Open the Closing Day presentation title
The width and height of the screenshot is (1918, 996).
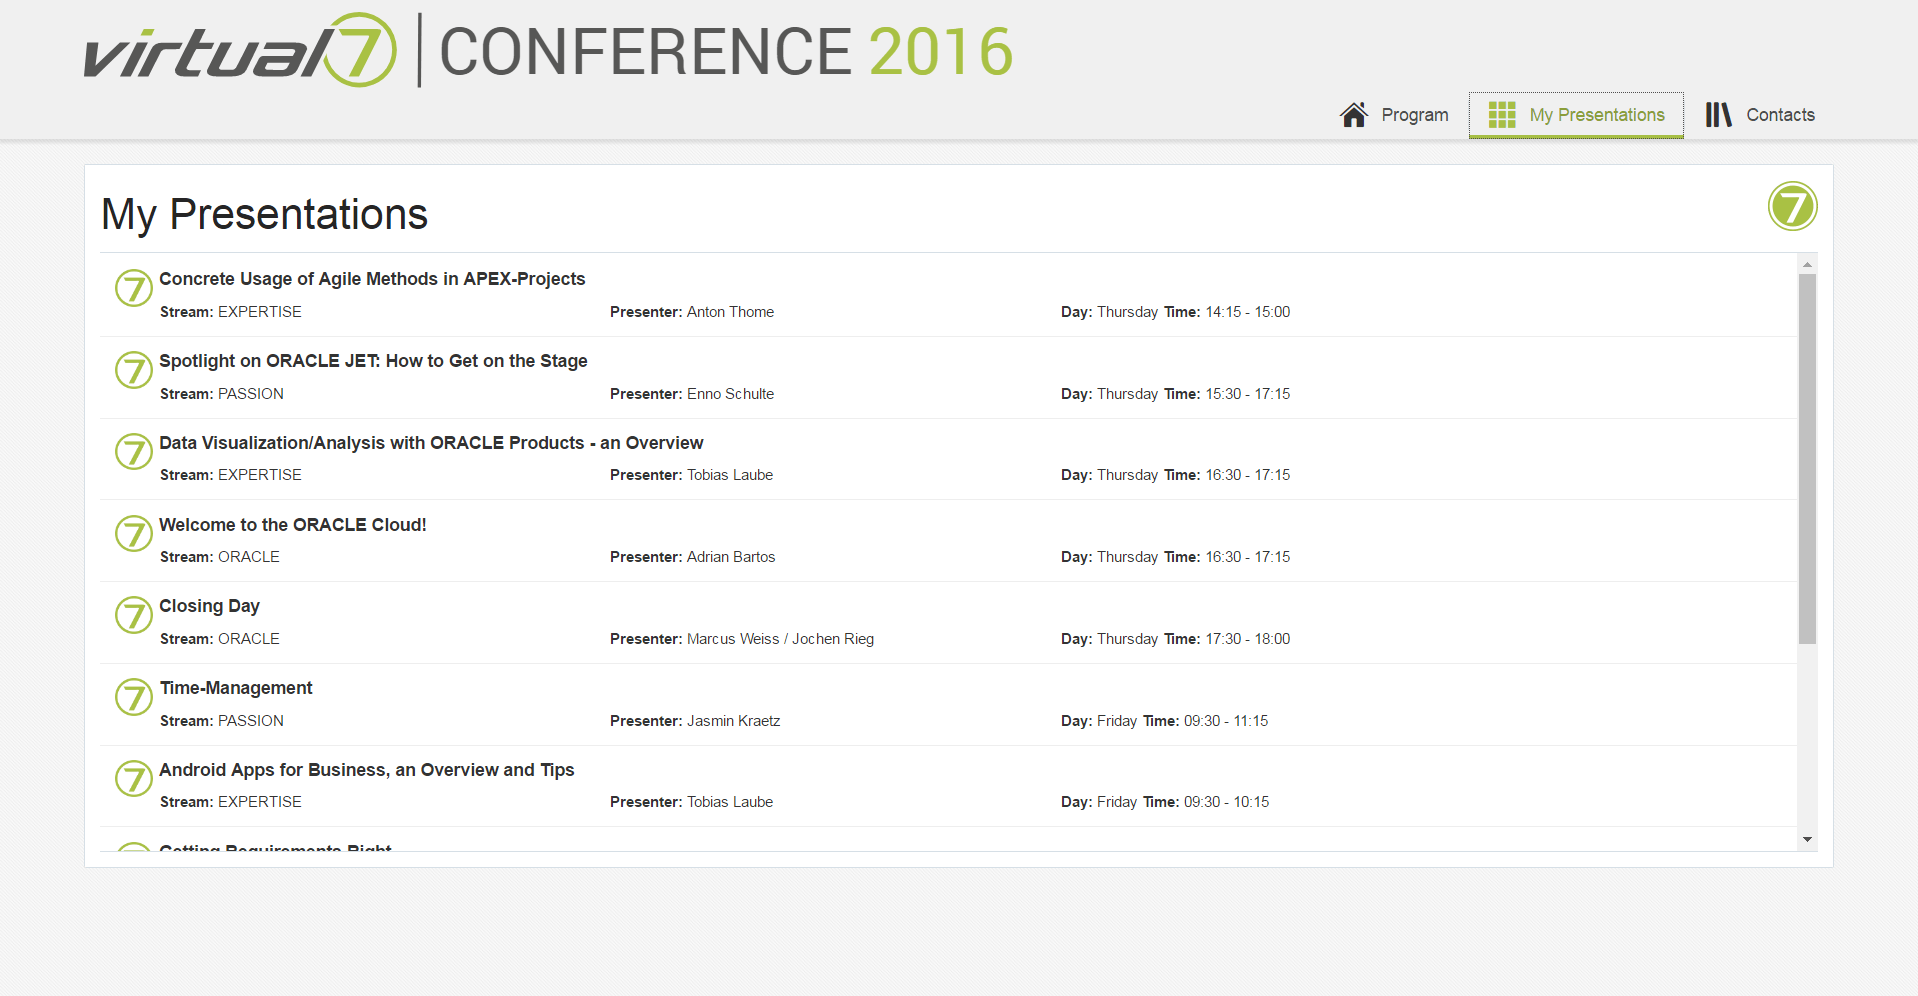pyautogui.click(x=209, y=606)
